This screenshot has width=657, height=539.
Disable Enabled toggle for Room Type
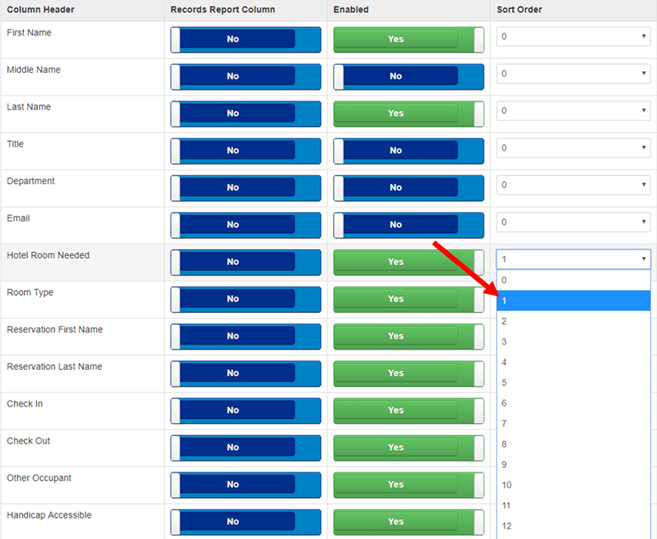pos(408,299)
